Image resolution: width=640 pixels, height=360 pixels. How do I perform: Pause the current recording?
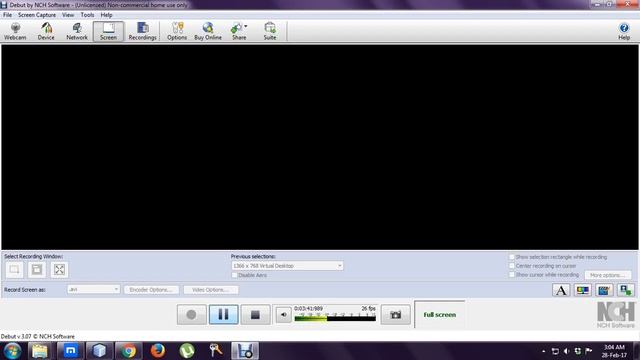(x=223, y=315)
